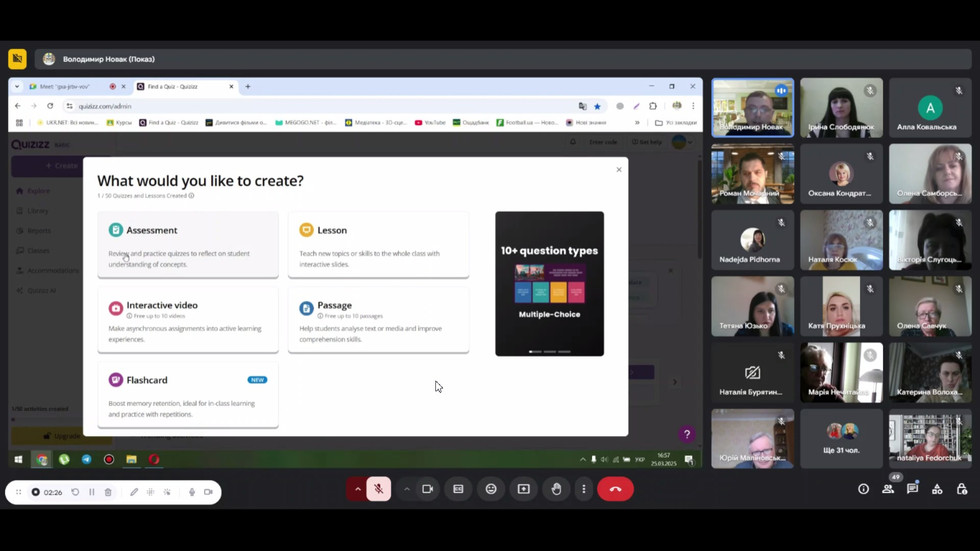Click Opera icon in shared taskbar
Image resolution: width=980 pixels, height=551 pixels.
[154, 459]
